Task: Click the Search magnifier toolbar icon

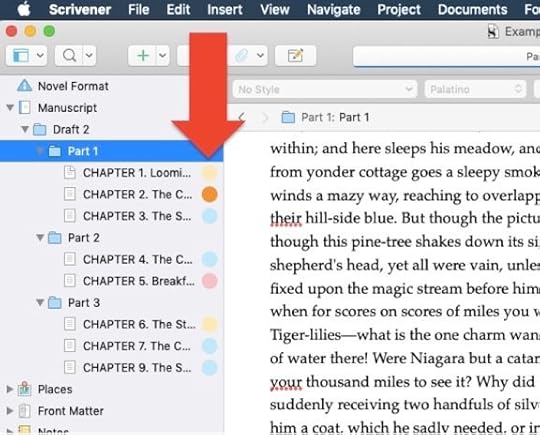Action: pyautogui.click(x=70, y=55)
